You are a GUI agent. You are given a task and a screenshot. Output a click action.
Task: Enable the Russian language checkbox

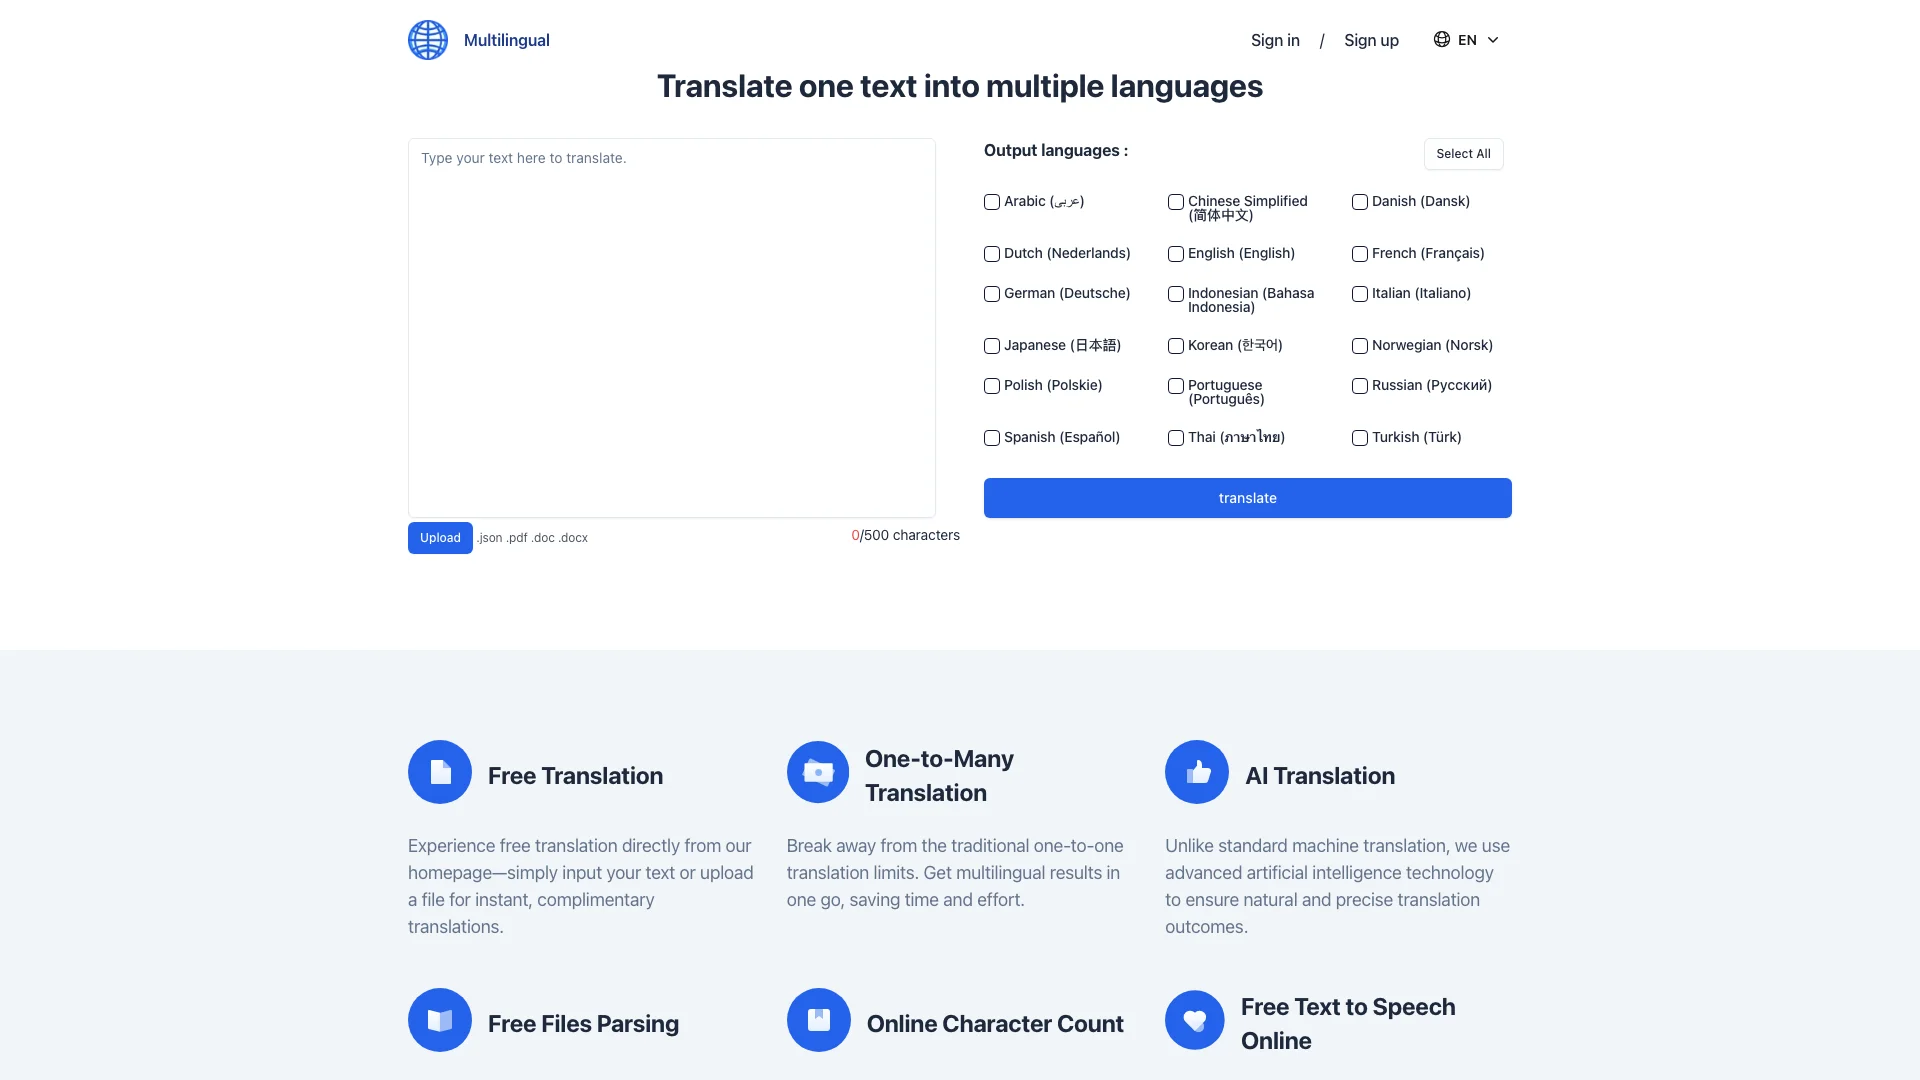click(x=1358, y=385)
